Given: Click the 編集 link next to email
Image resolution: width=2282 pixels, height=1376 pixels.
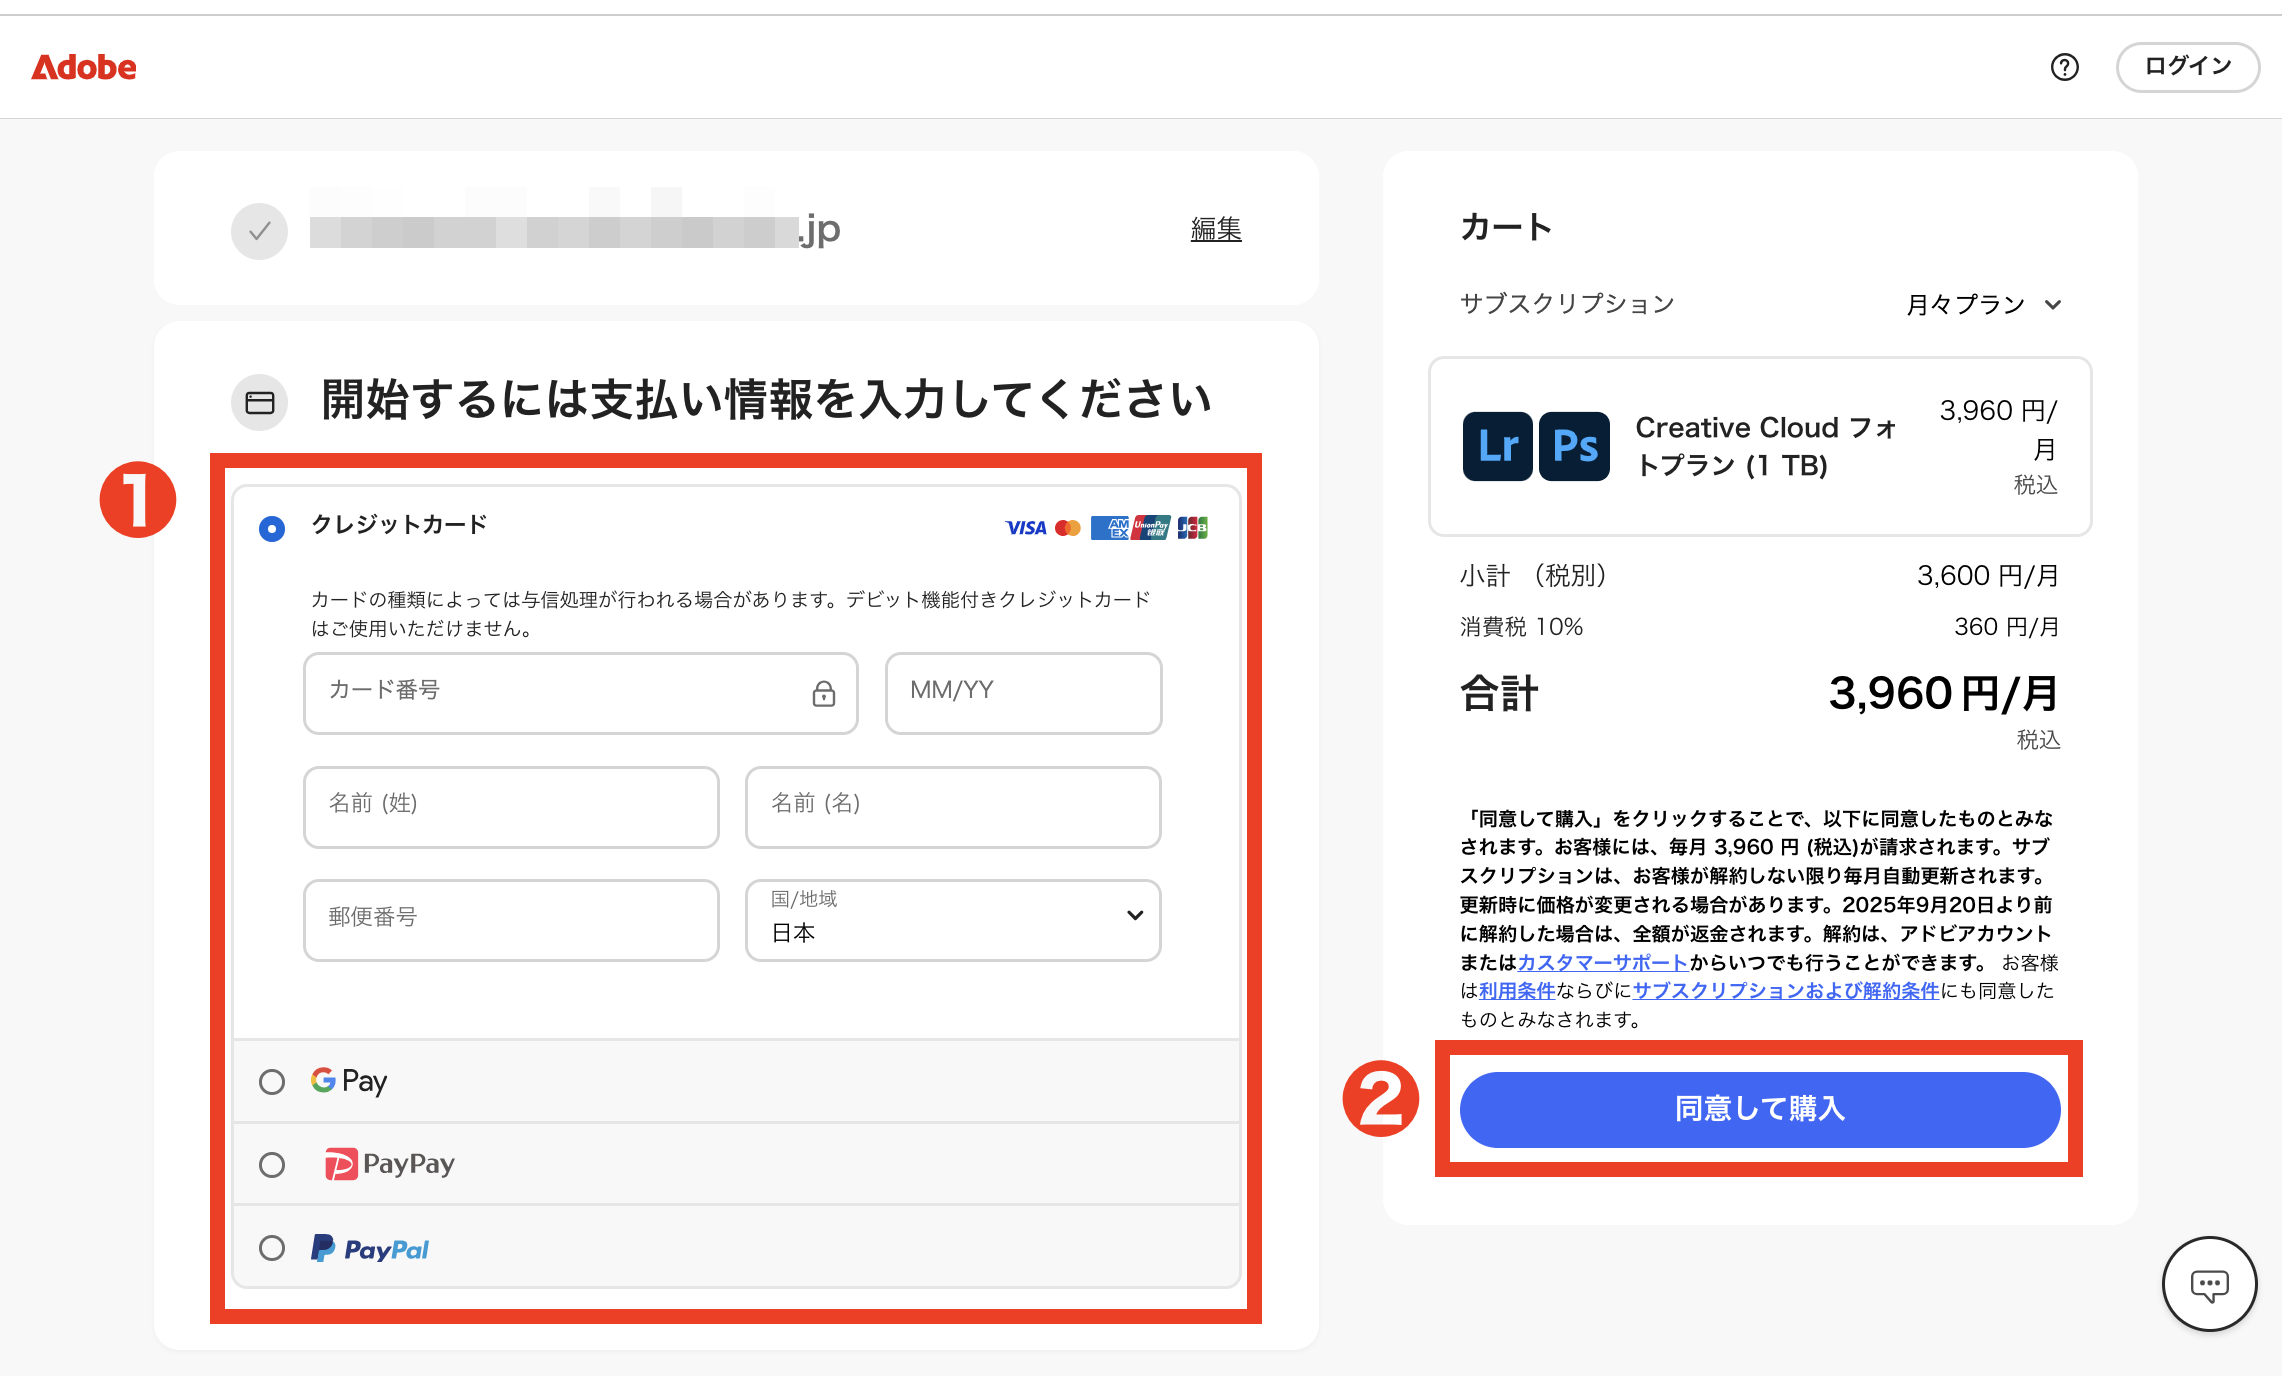Looking at the screenshot, I should [x=1215, y=229].
